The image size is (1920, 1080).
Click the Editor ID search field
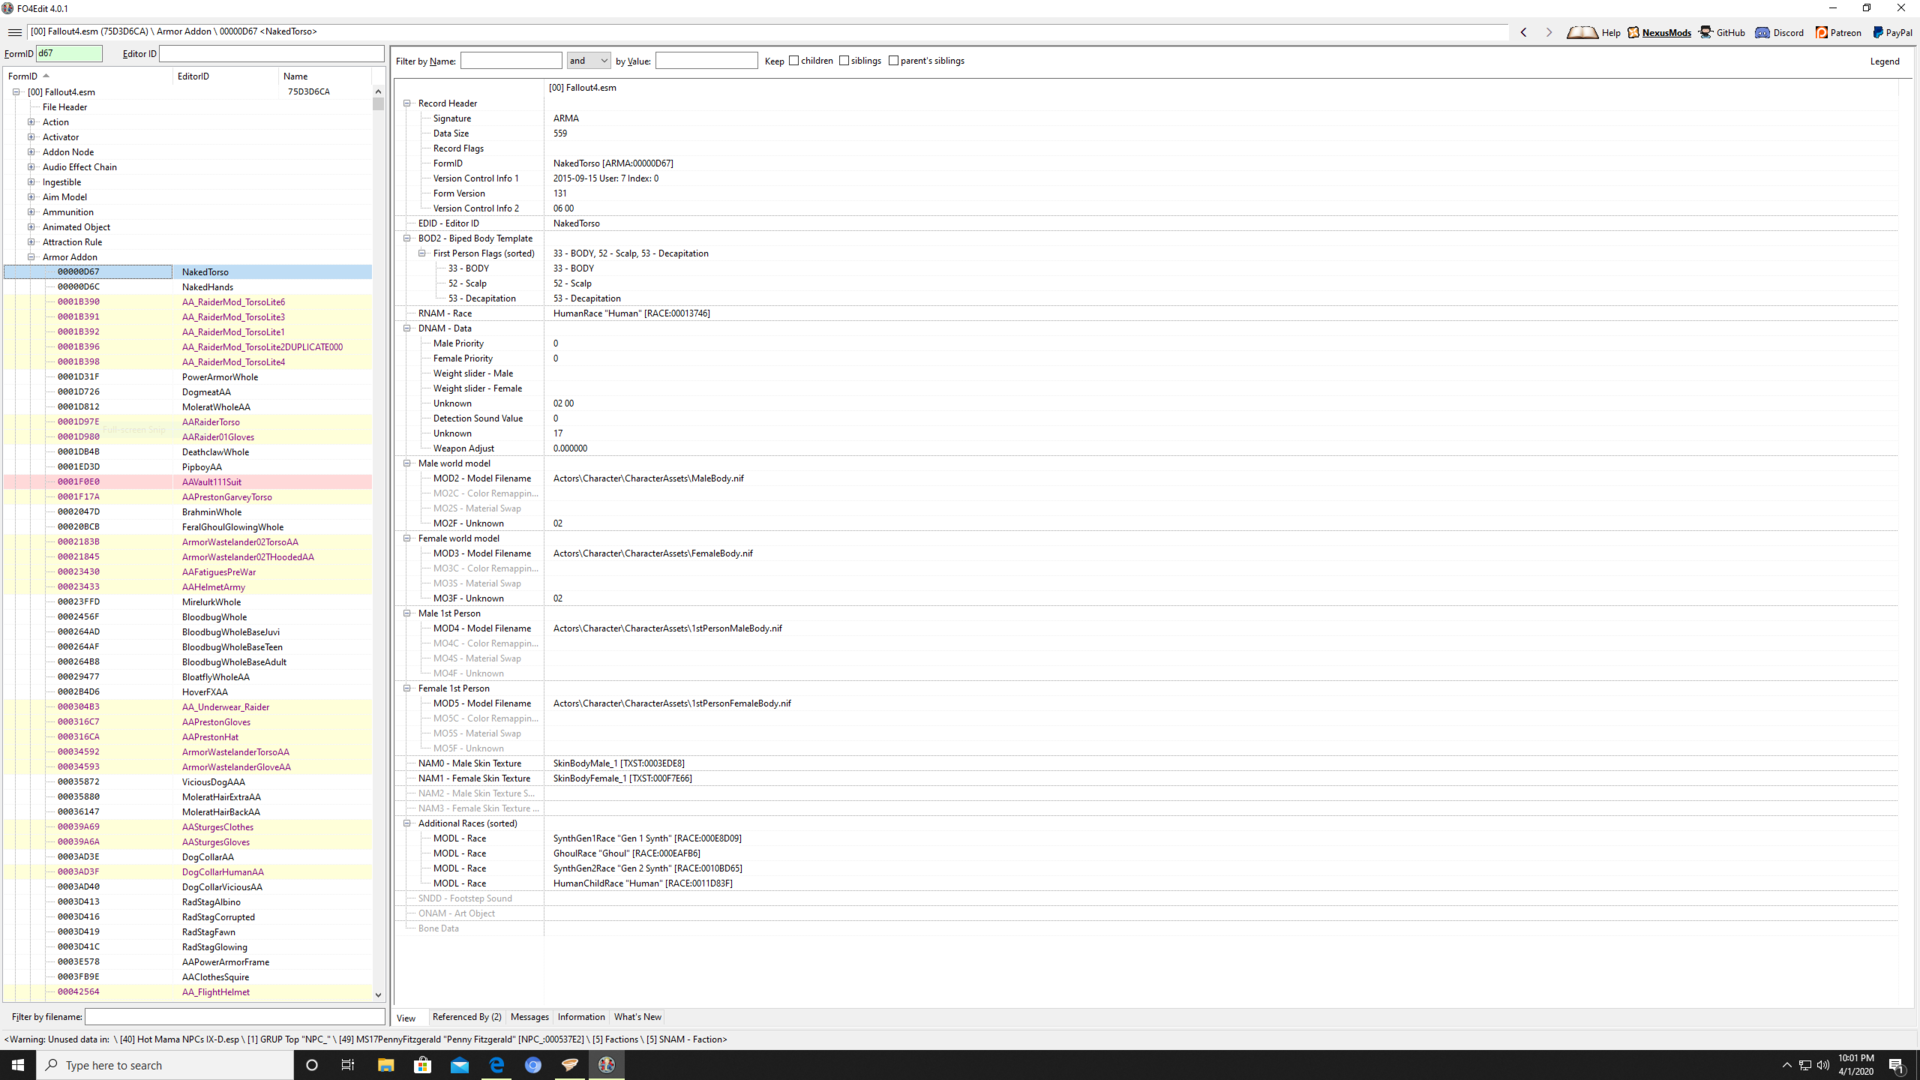271,53
